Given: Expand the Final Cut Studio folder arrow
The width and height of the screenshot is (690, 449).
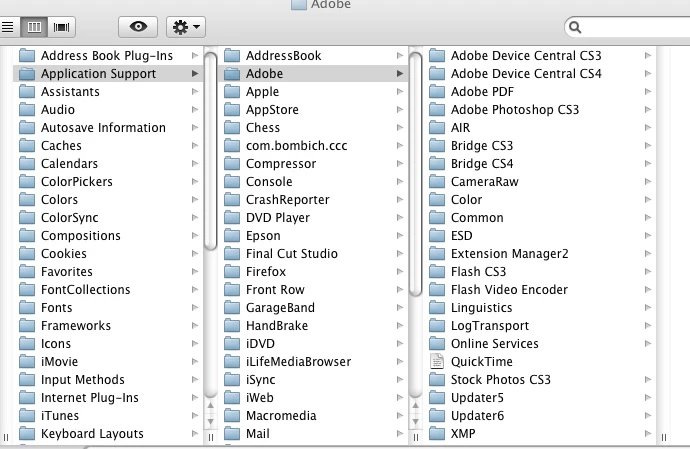Looking at the screenshot, I should [x=400, y=254].
